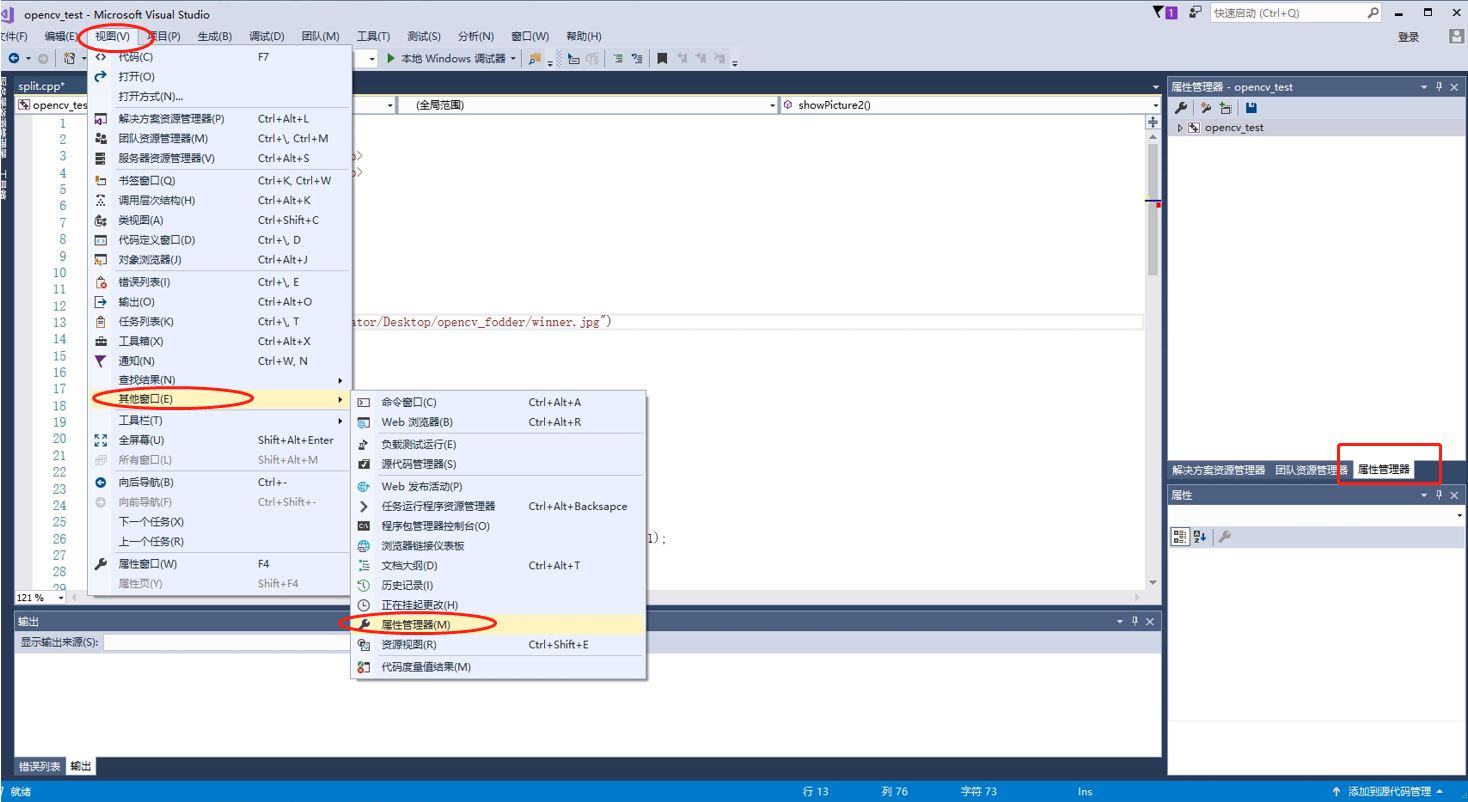Image resolution: width=1468 pixels, height=802 pixels.
Task: Click the 登录 sign-in link
Action: [1408, 37]
